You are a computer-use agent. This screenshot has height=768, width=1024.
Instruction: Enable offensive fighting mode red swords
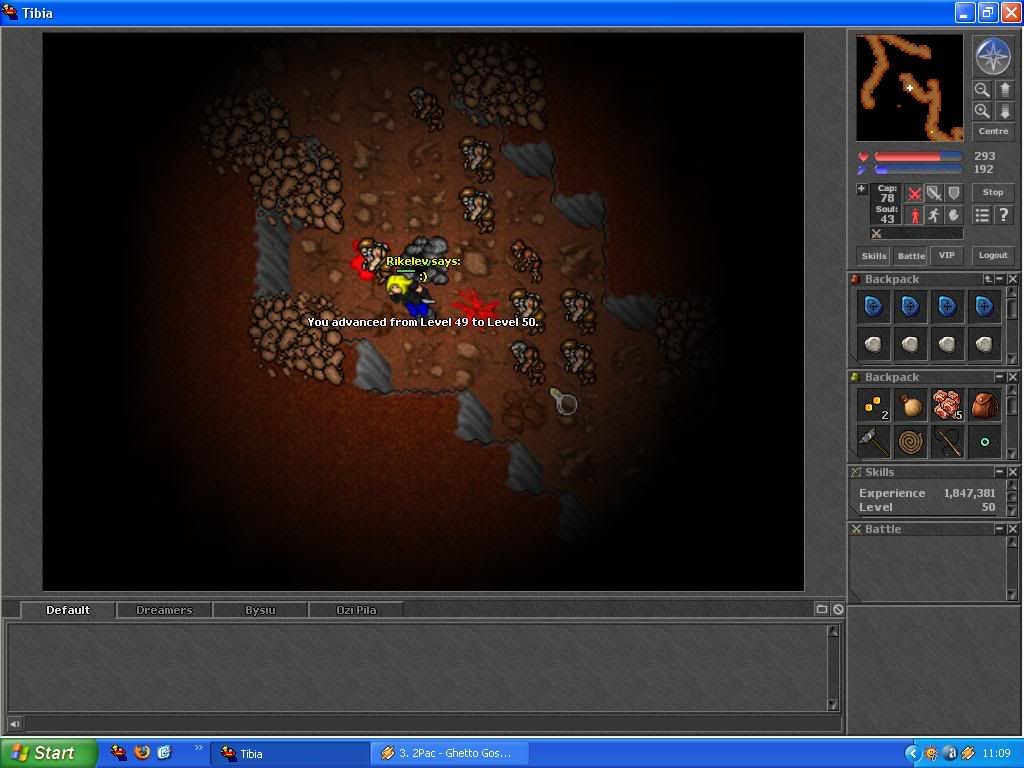pos(914,194)
